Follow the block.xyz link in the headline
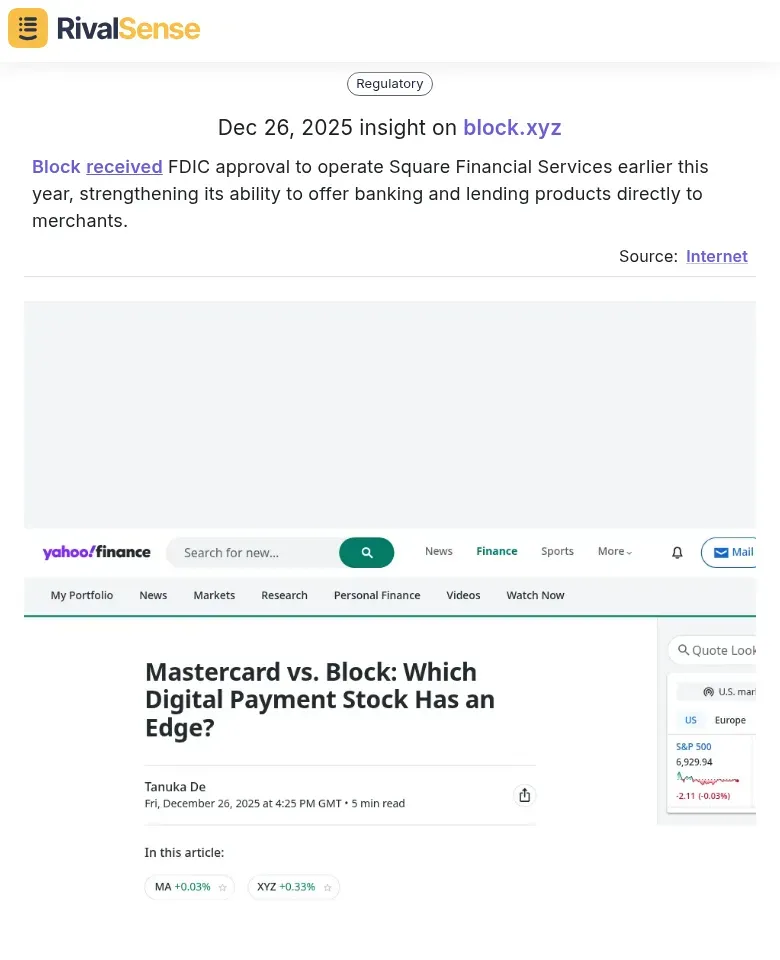The image size is (780, 960). 512,128
